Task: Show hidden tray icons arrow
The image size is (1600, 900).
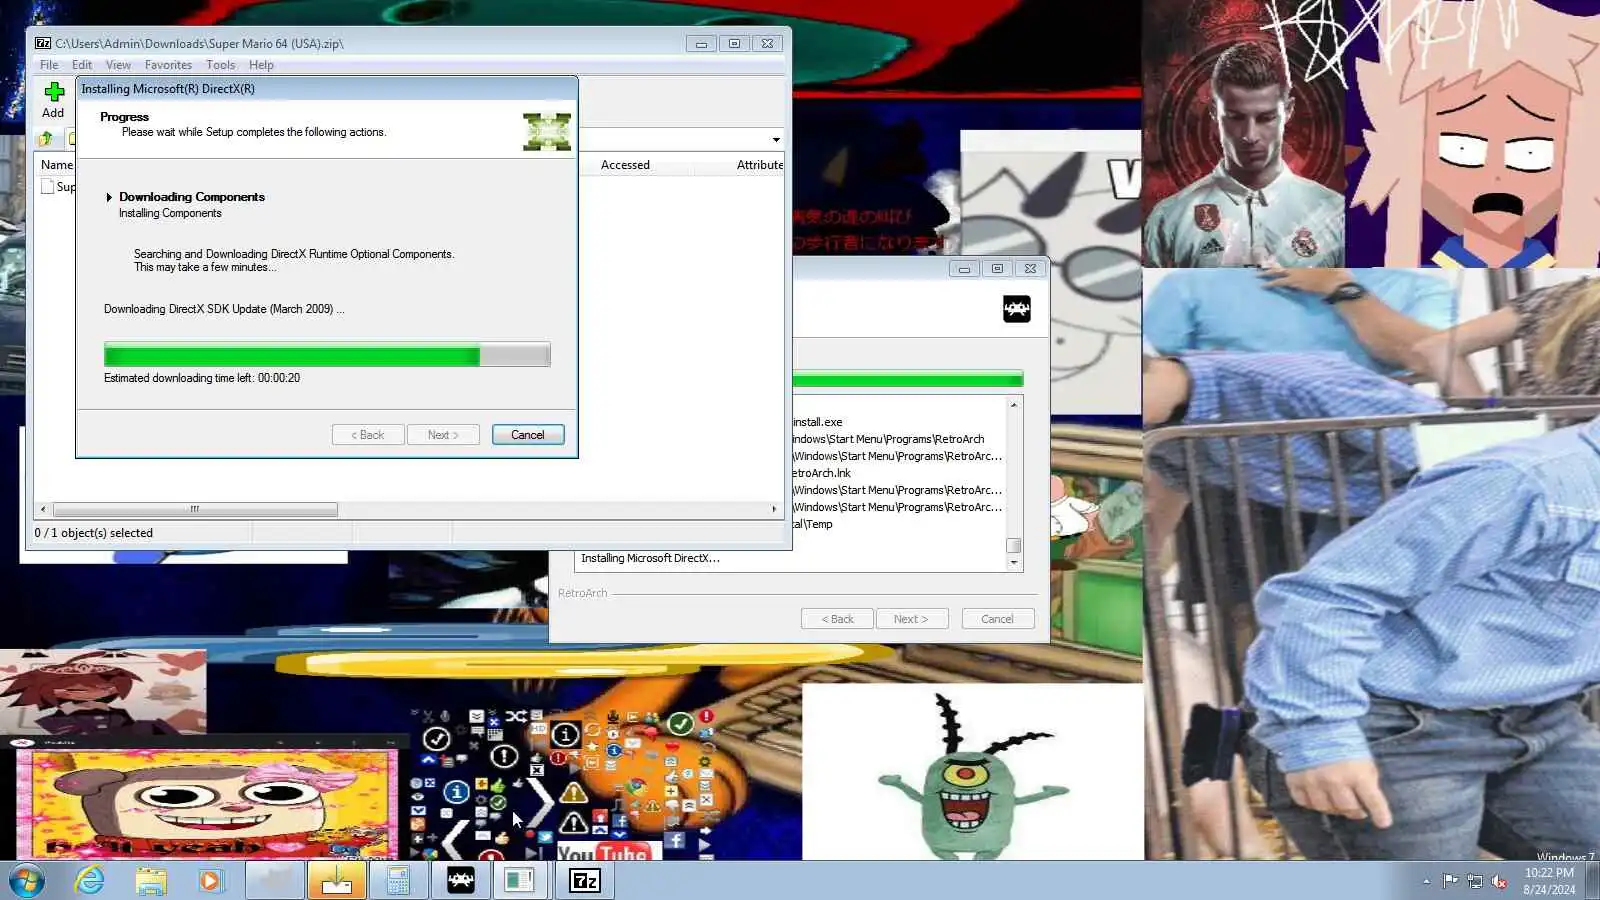Action: click(x=1426, y=881)
